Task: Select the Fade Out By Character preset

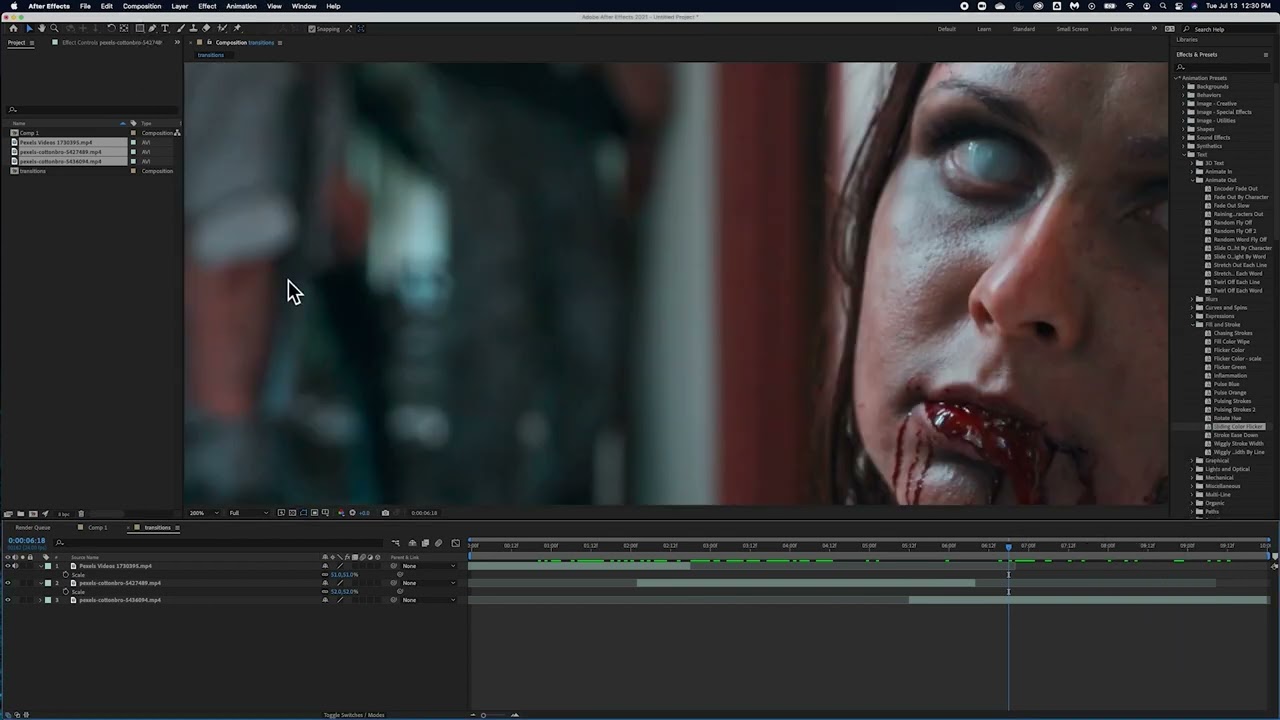Action: click(1241, 197)
